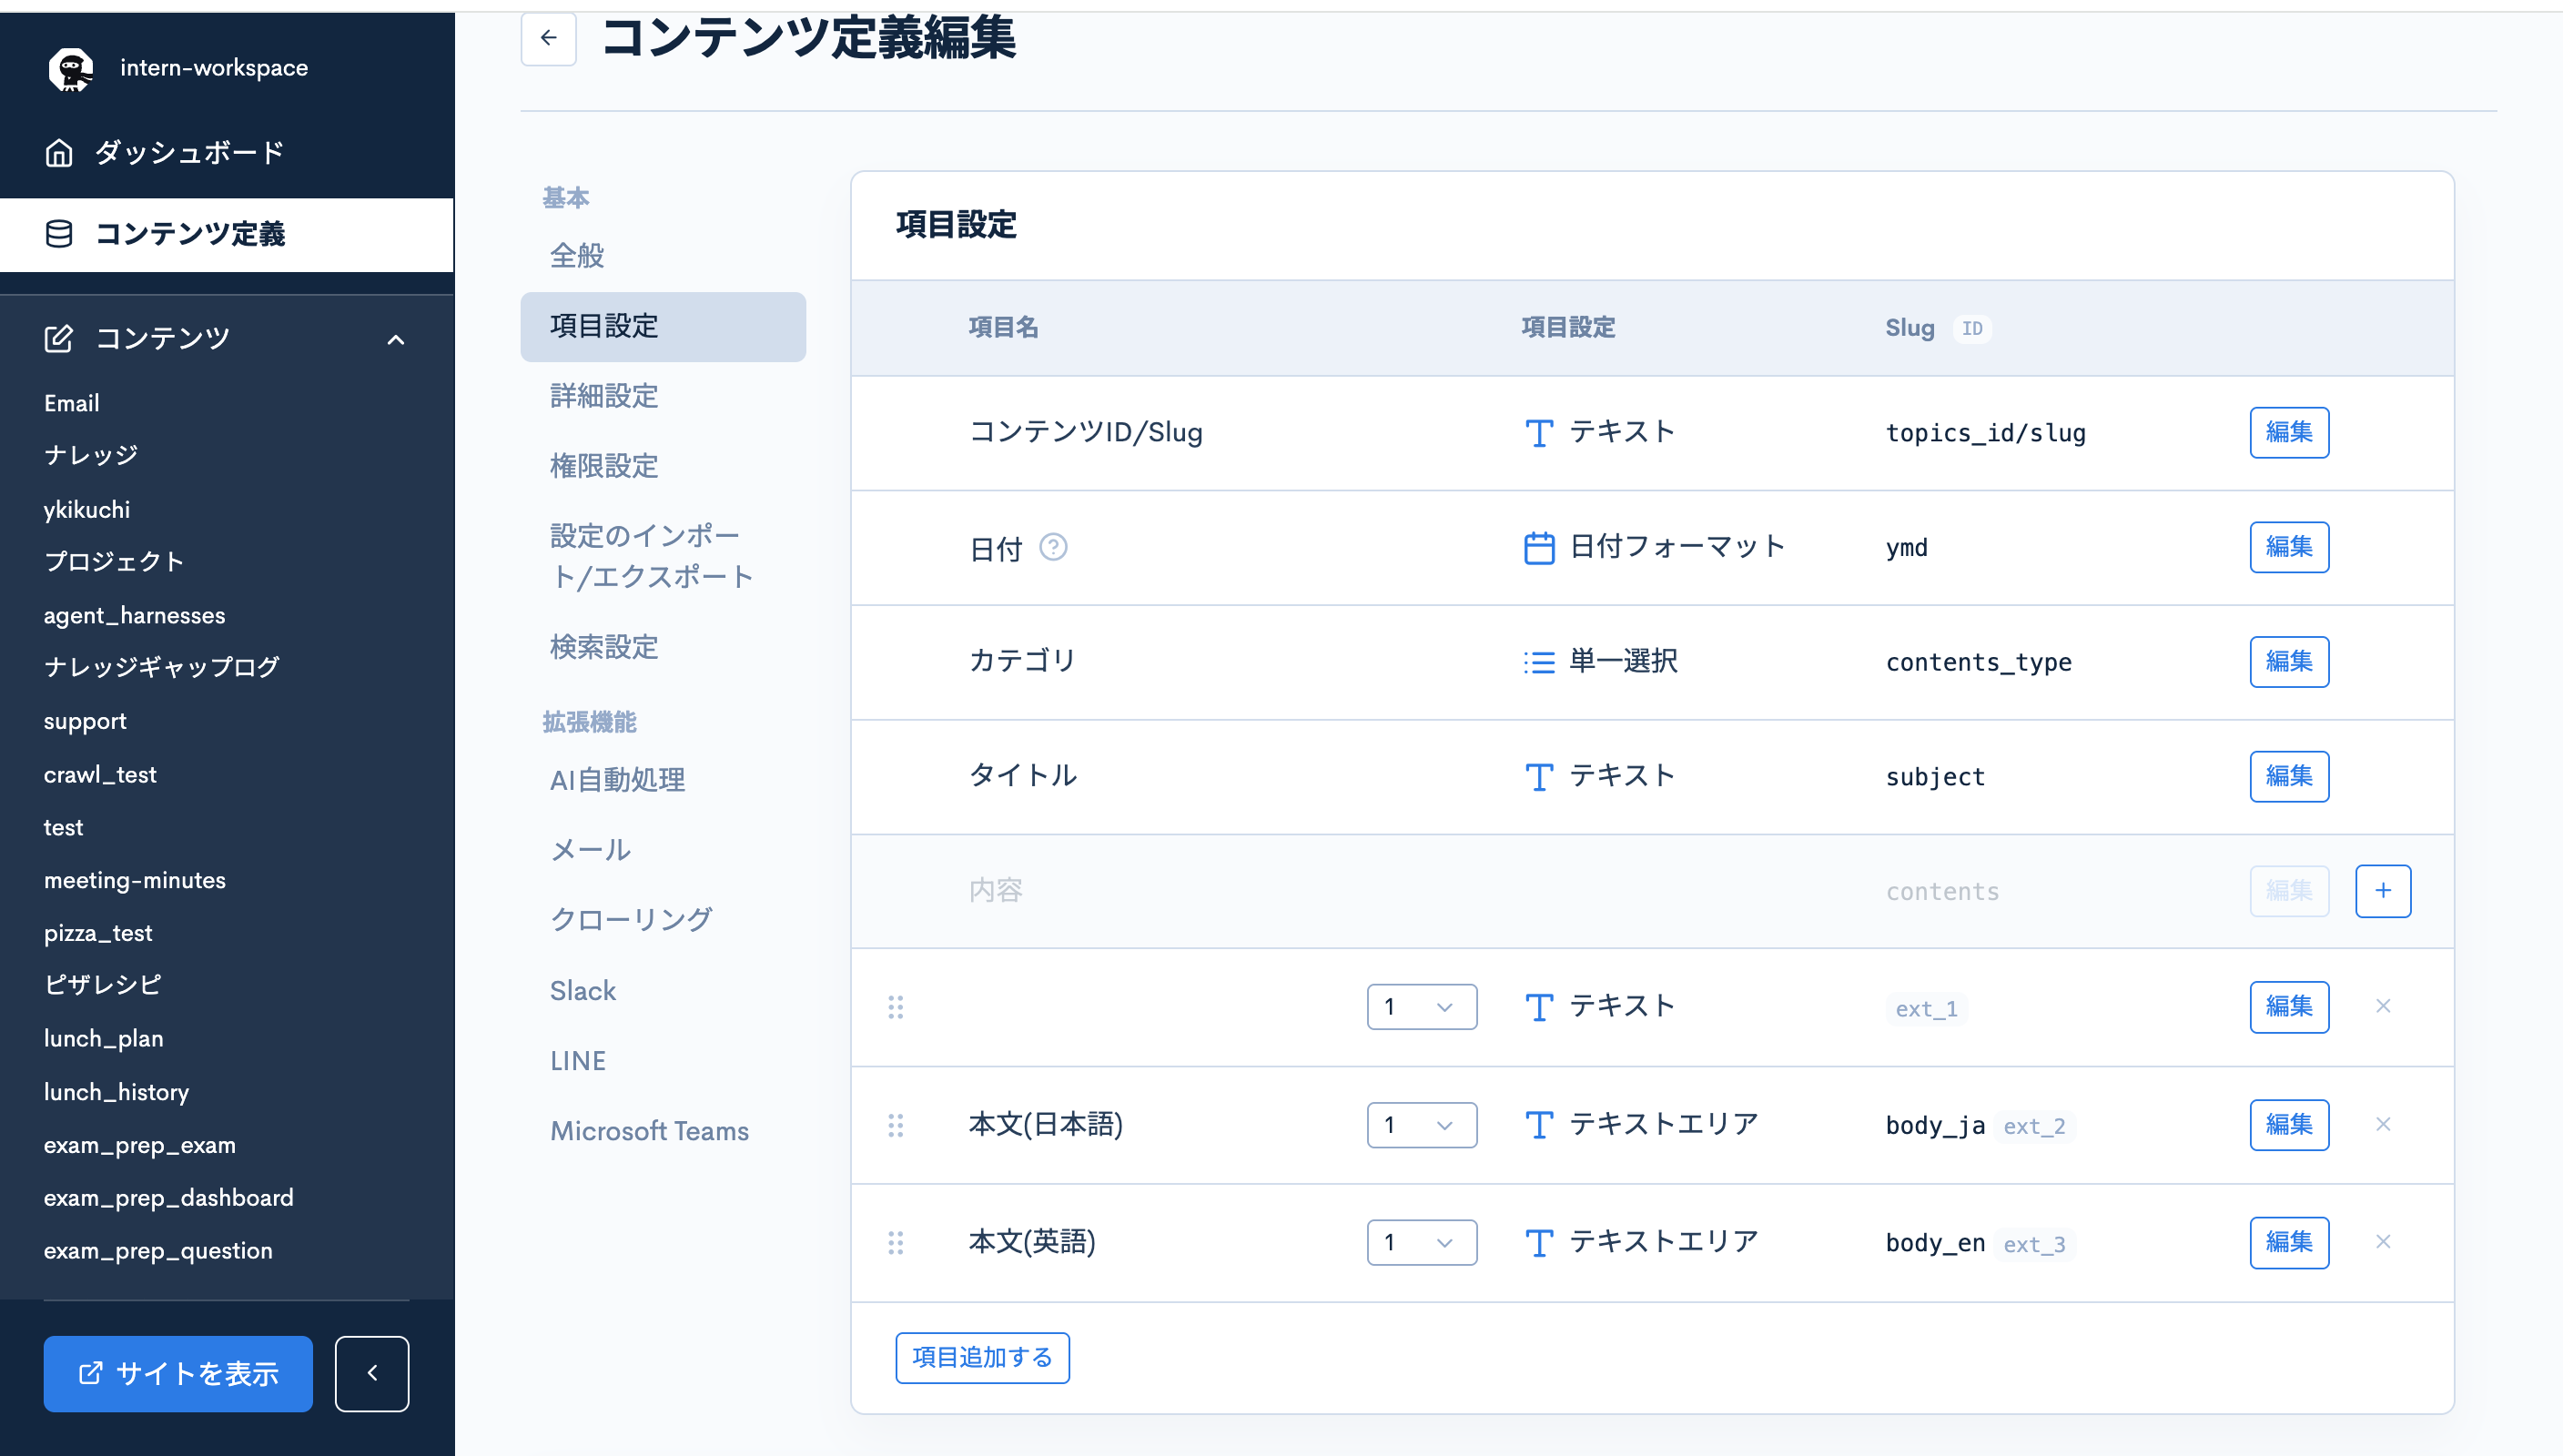Click the サイトを表示 button

coord(178,1373)
